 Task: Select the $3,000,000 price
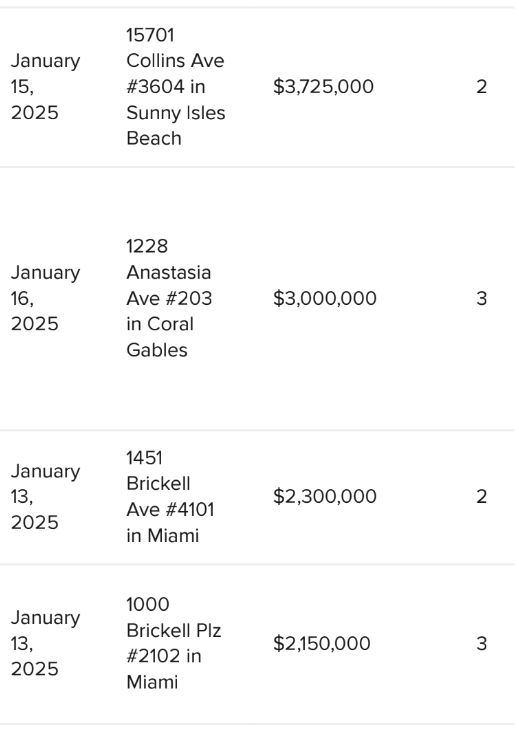click(x=325, y=298)
